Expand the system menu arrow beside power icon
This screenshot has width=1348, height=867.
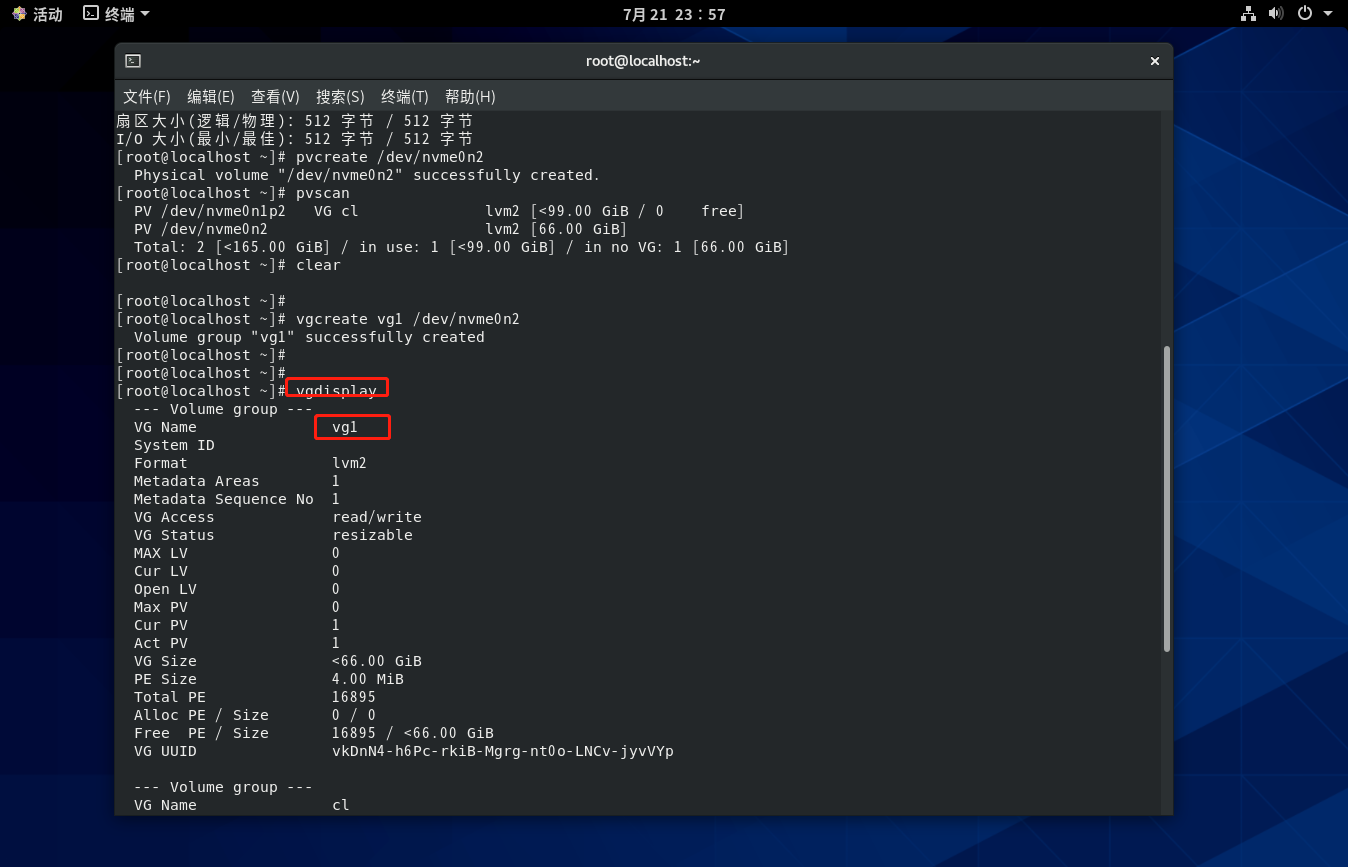coord(1328,14)
